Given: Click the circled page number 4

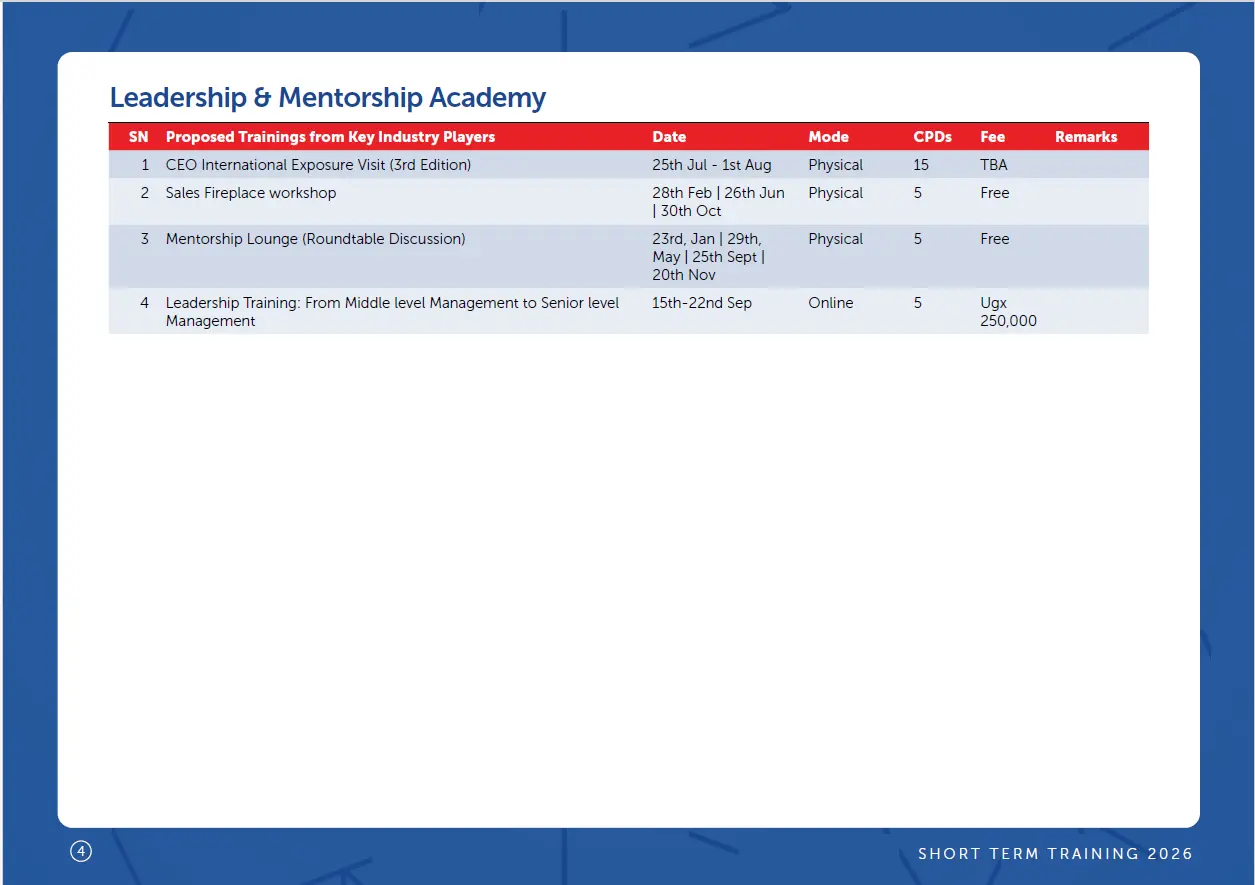Looking at the screenshot, I should tap(81, 852).
